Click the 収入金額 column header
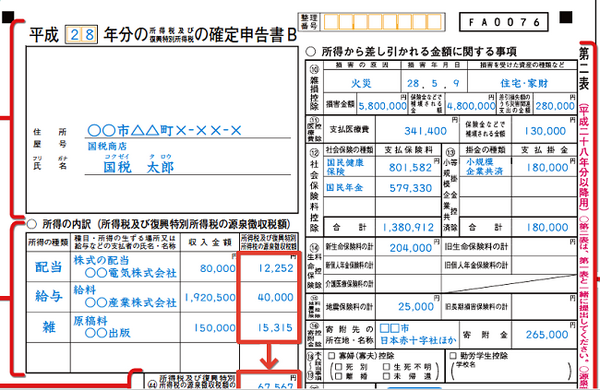Viewport: 600px width, 390px height. (x=210, y=242)
